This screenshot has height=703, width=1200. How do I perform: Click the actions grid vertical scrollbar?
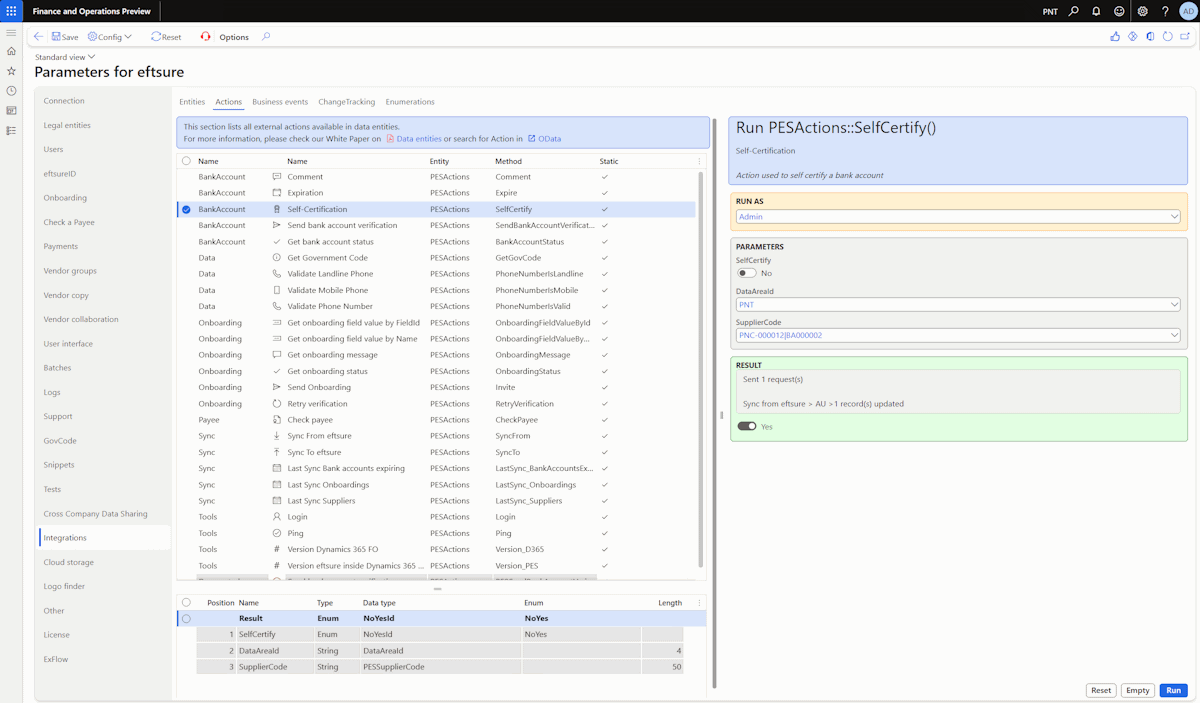[700, 370]
